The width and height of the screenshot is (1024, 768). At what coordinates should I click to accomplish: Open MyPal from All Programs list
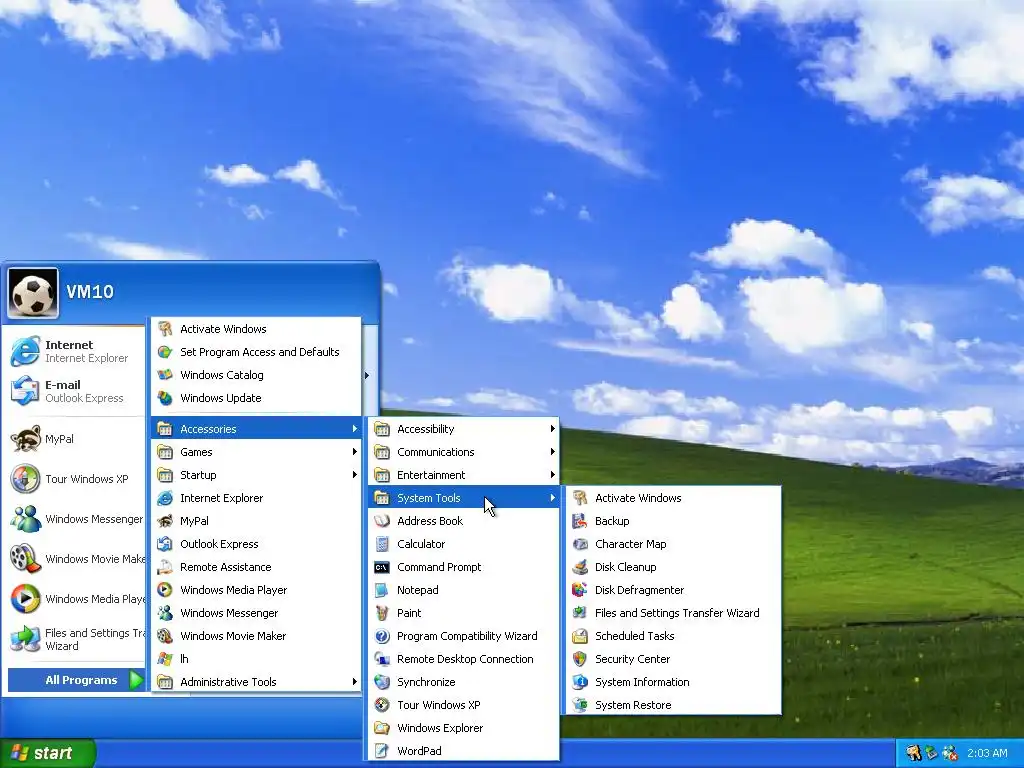[256, 521]
